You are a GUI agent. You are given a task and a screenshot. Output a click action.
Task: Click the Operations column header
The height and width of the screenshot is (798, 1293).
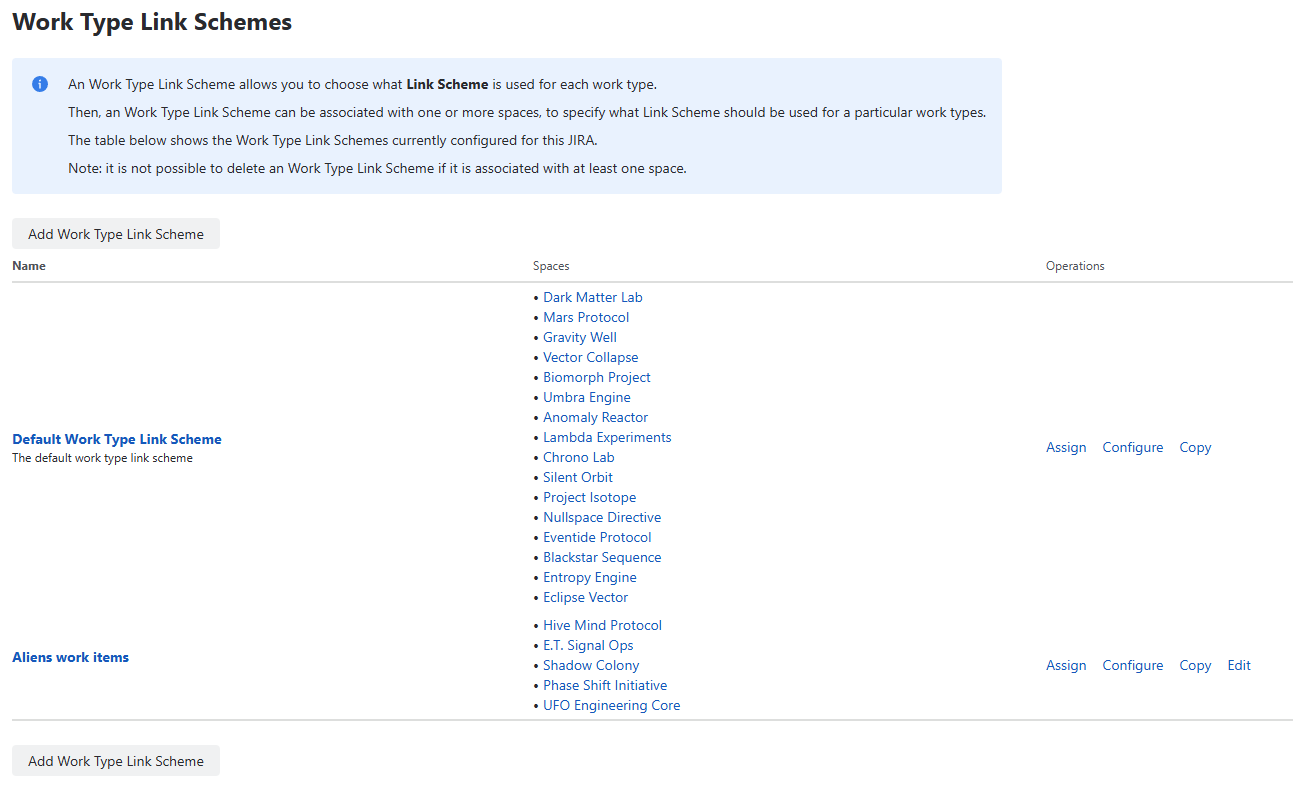click(1075, 266)
